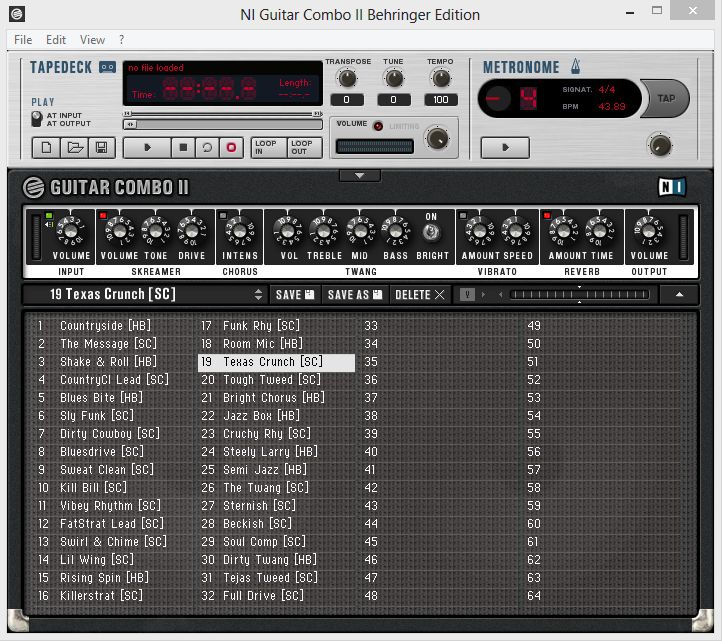The width and height of the screenshot is (722, 641).
Task: Open the Edit menu
Action: (56, 40)
